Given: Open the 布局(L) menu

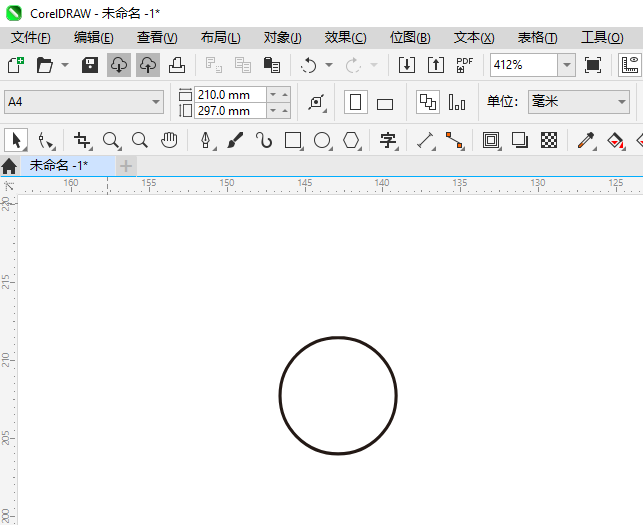Looking at the screenshot, I should 221,38.
